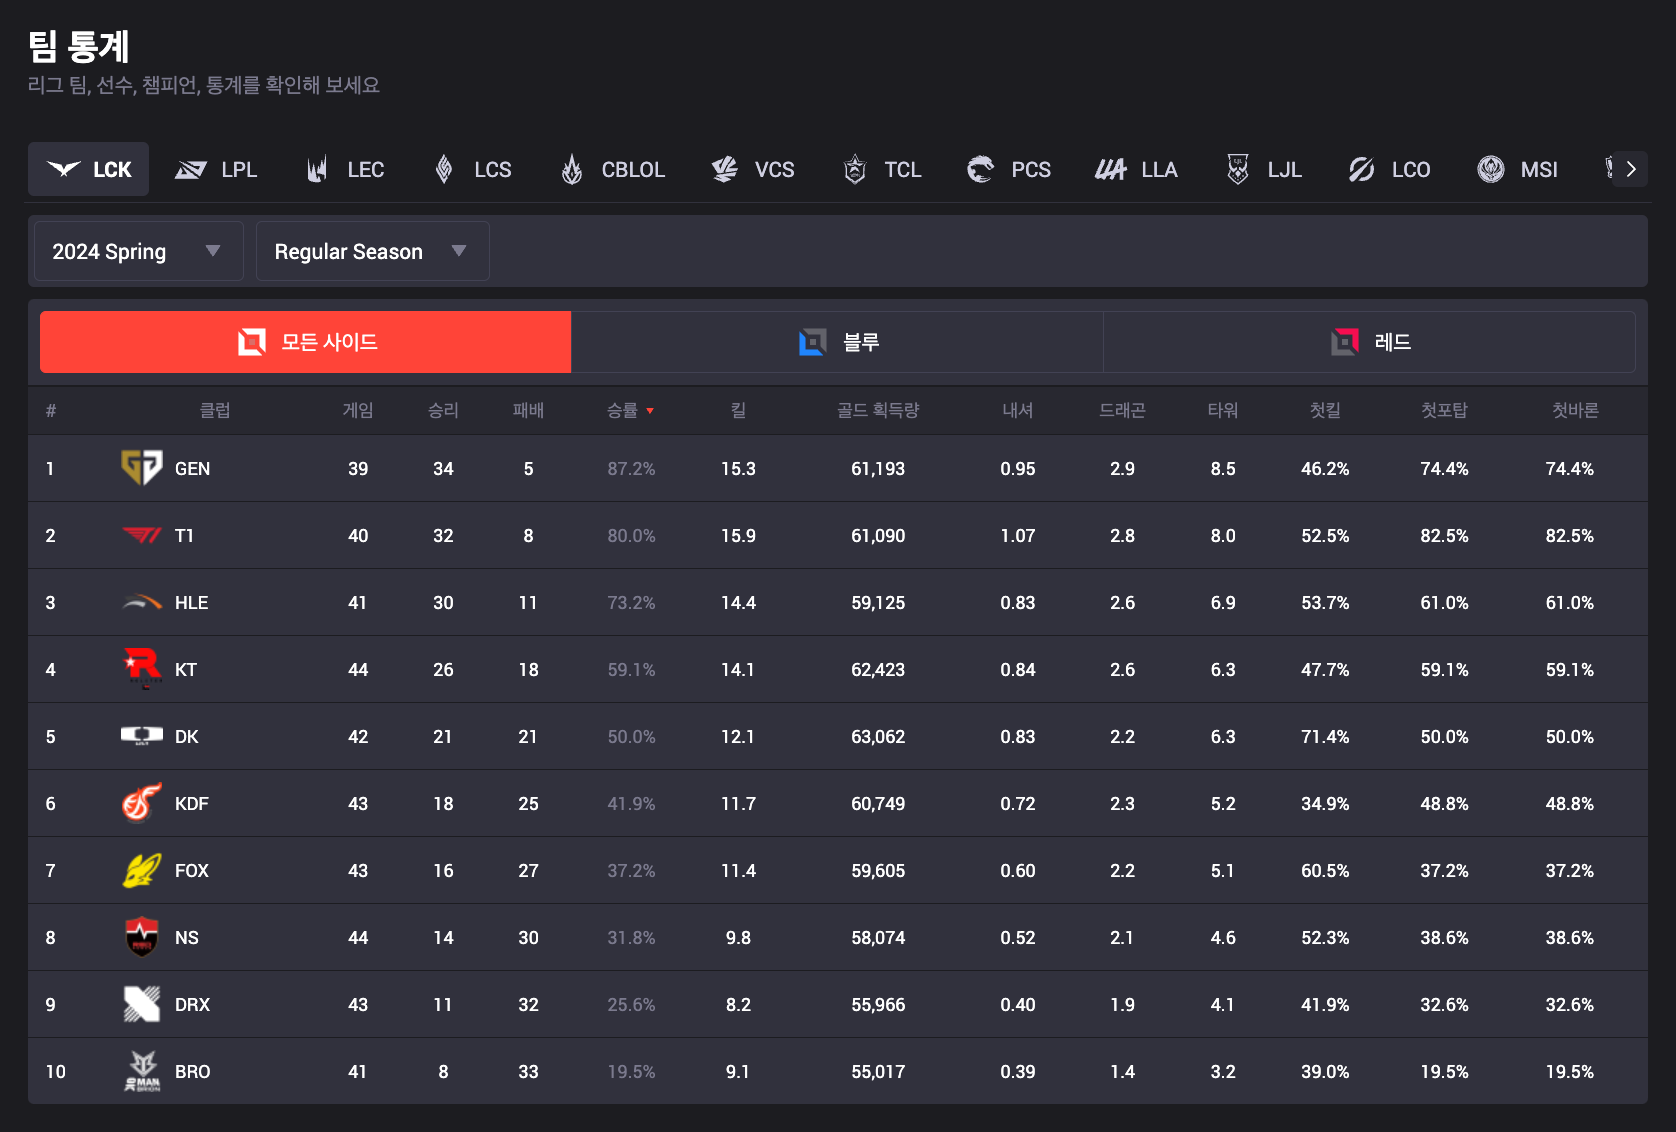Open the Regular Season stage dropdown
Image resolution: width=1676 pixels, height=1132 pixels.
tap(373, 251)
